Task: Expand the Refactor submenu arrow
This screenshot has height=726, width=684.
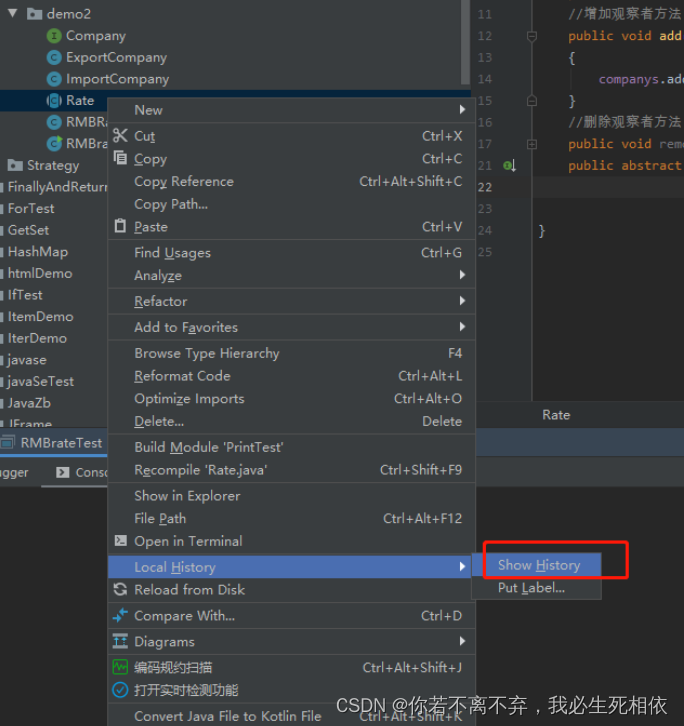Action: pos(462,301)
